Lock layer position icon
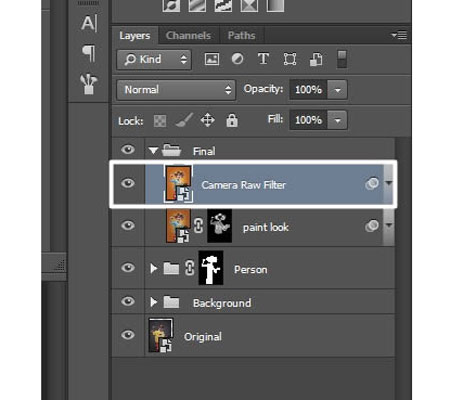This screenshot has height=400, width=450. [207, 120]
